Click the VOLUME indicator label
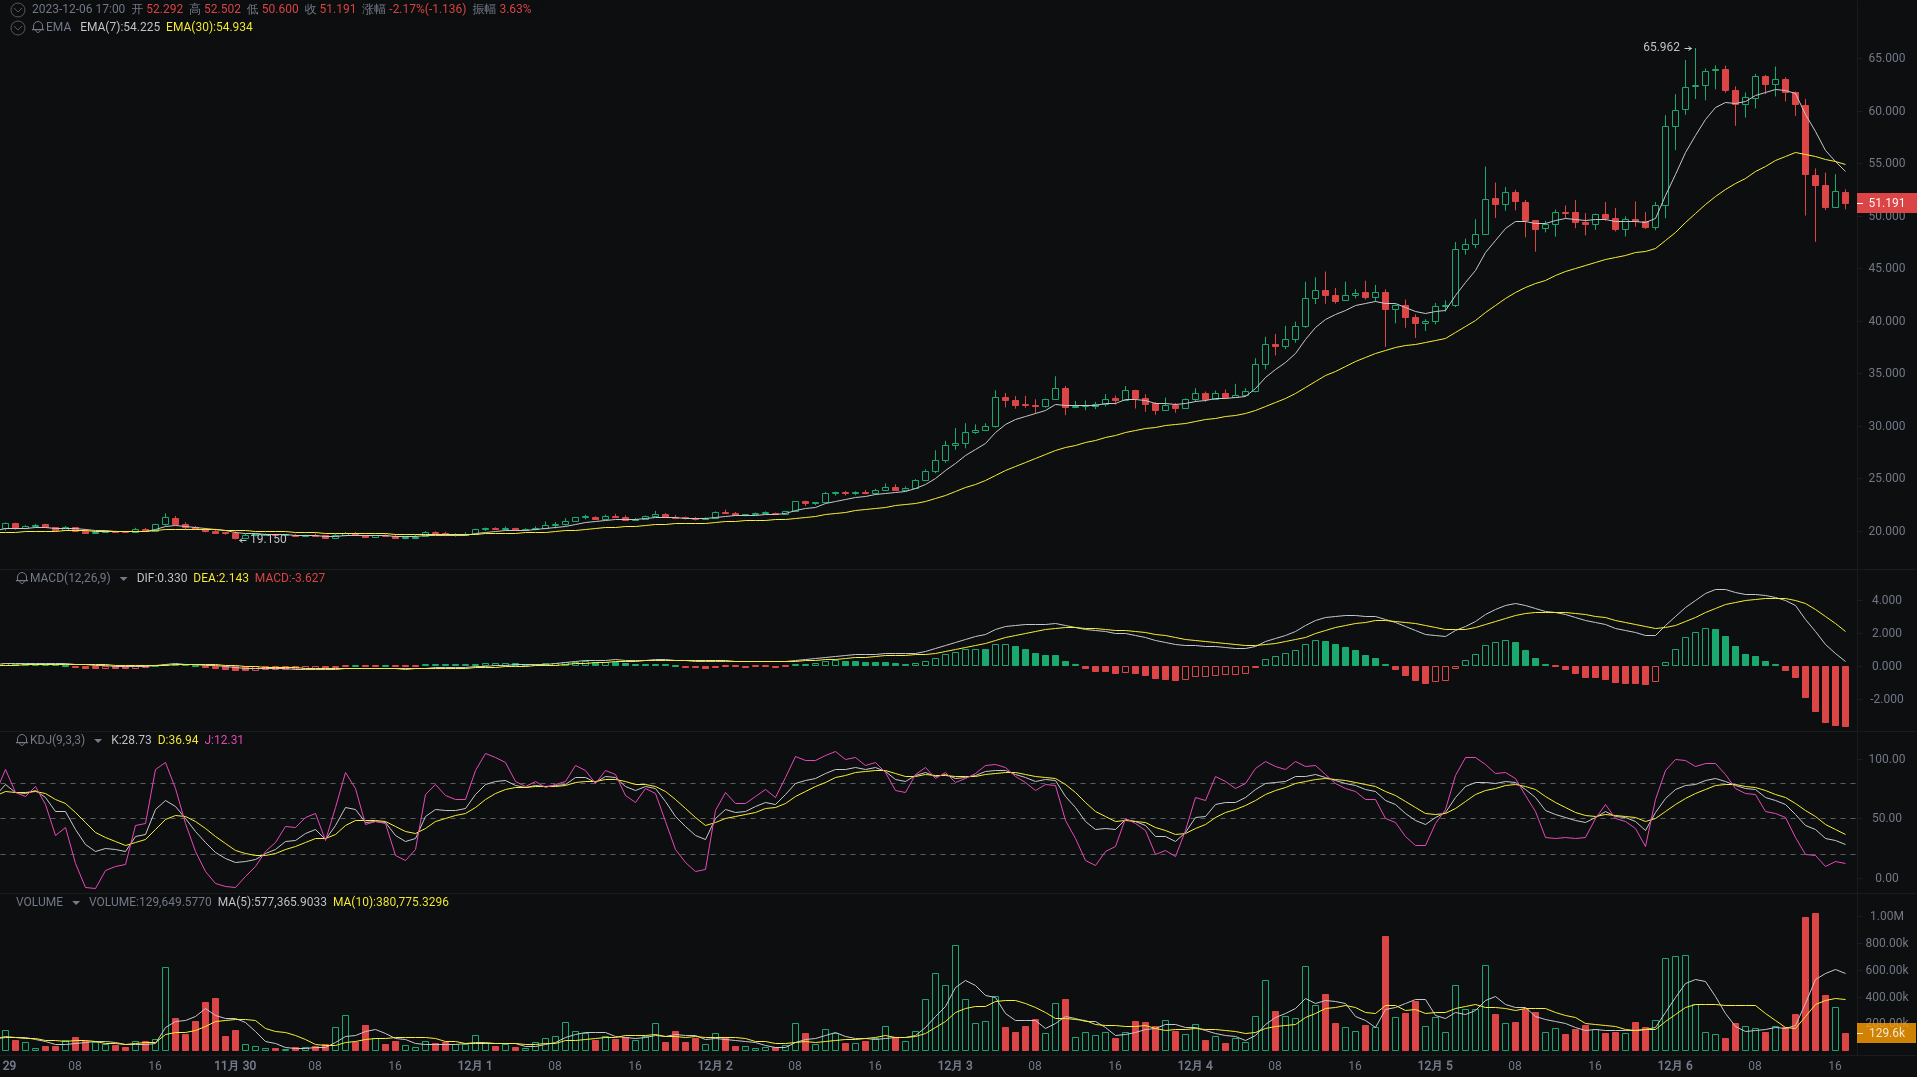Viewport: 1917px width, 1077px height. pyautogui.click(x=39, y=902)
